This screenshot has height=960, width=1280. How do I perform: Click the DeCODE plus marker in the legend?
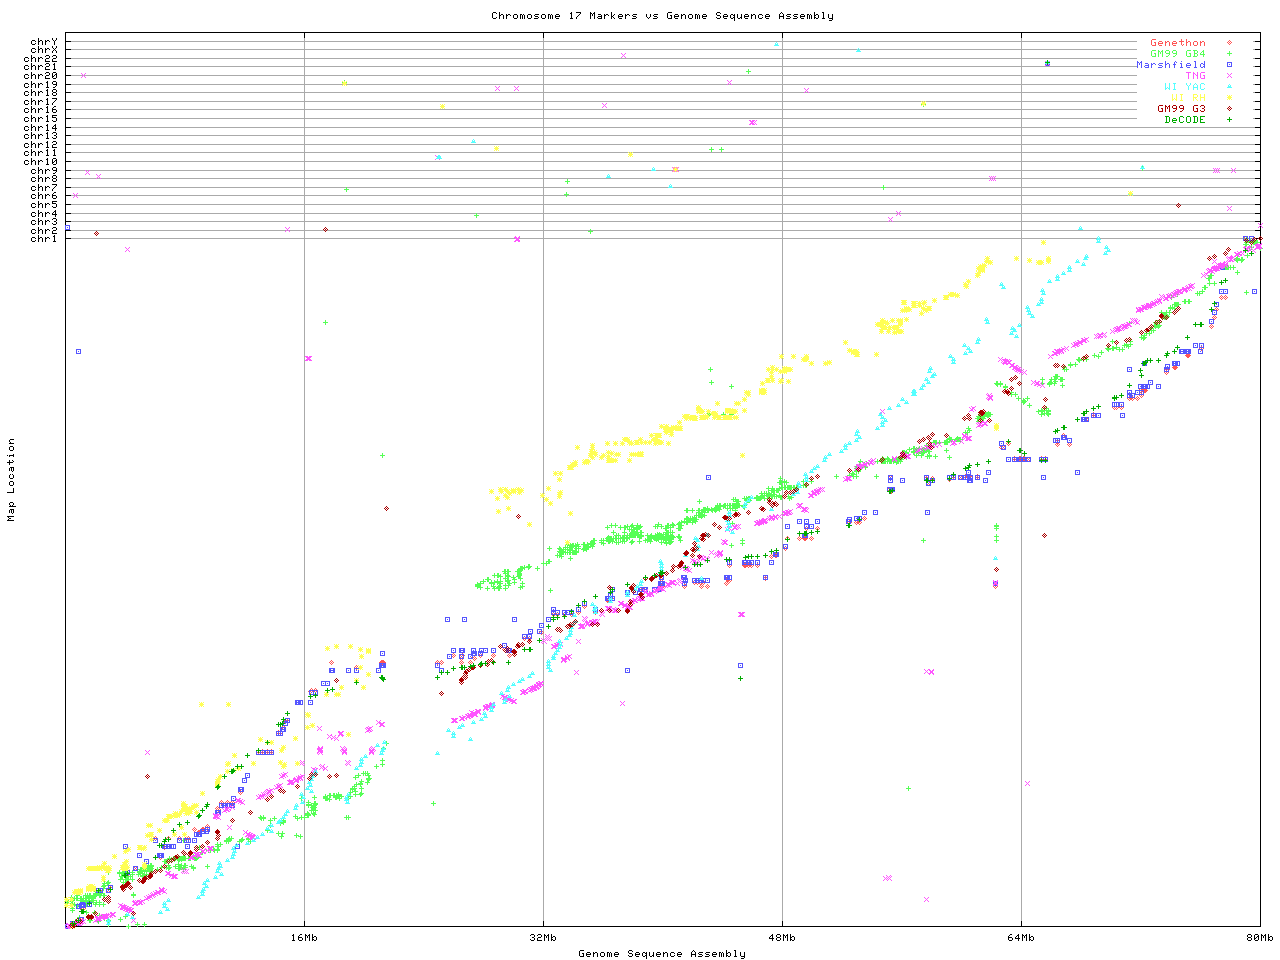coord(1229,120)
